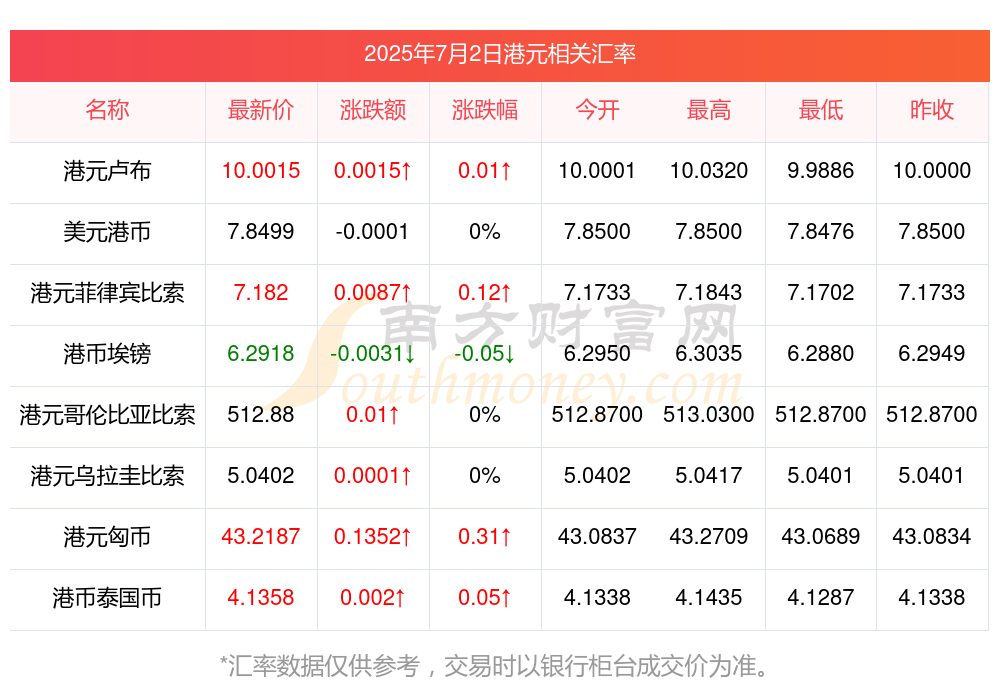
Task: Select the 最高 column header
Action: click(709, 110)
